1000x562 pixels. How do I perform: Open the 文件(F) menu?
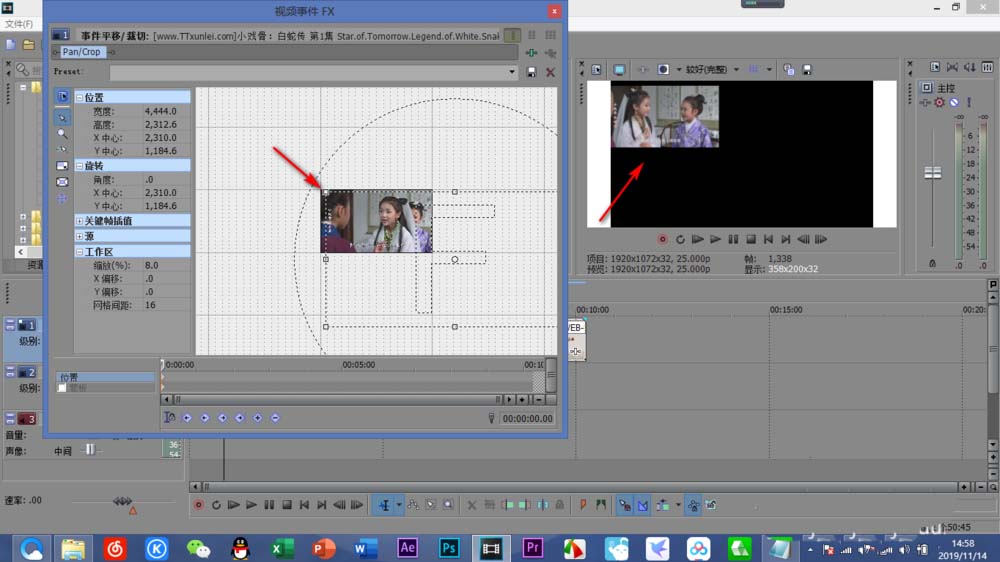click(x=19, y=24)
